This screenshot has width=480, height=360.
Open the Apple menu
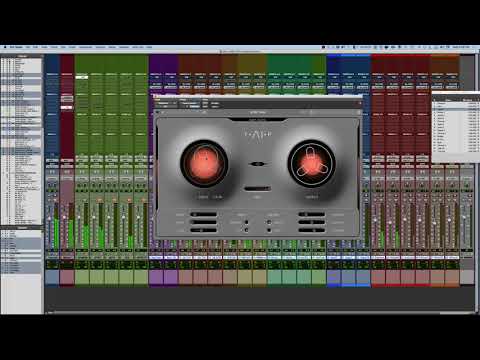tap(5, 47)
